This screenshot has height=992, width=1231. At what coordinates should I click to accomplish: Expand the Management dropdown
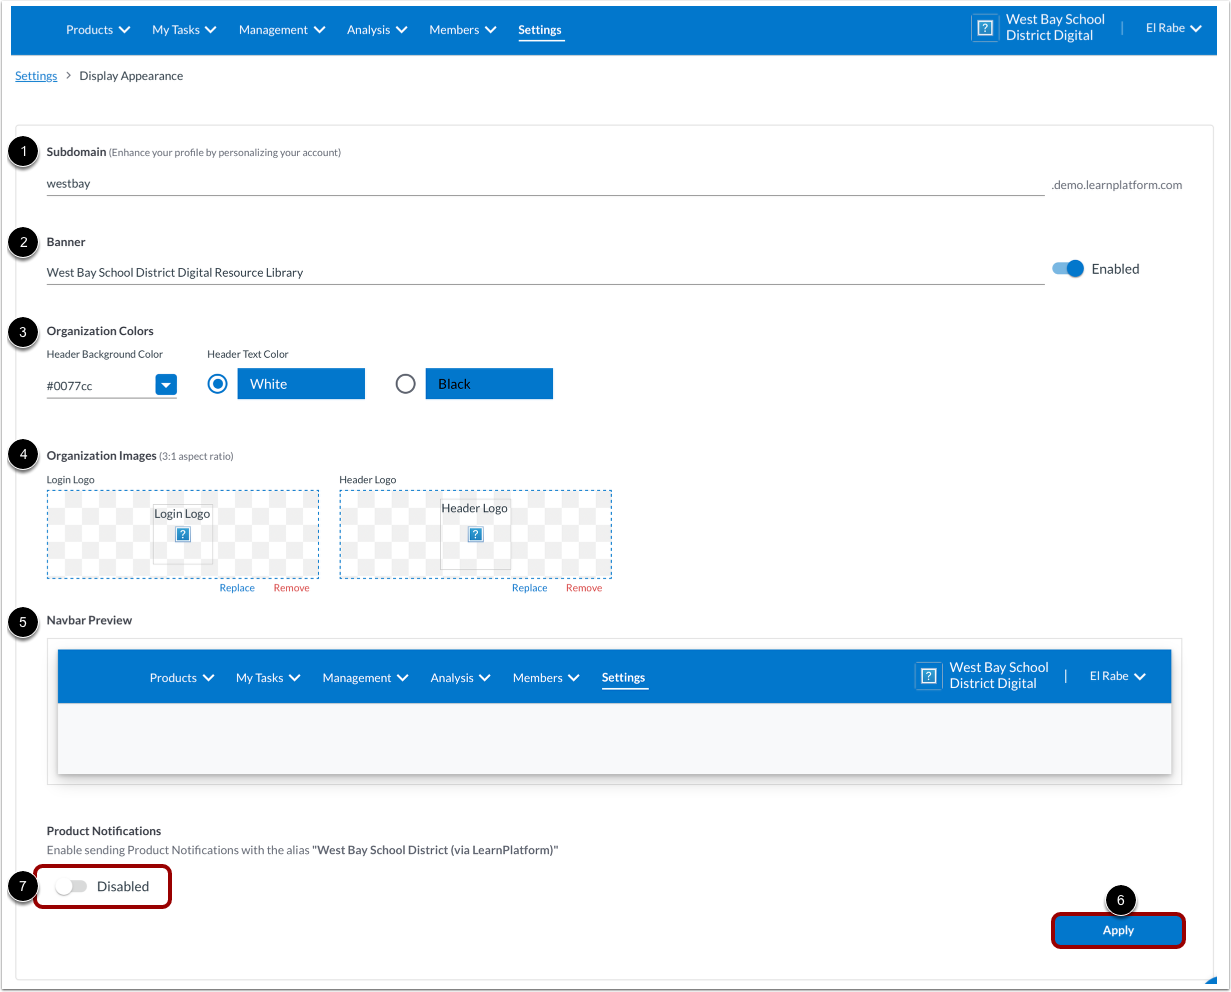(x=281, y=29)
